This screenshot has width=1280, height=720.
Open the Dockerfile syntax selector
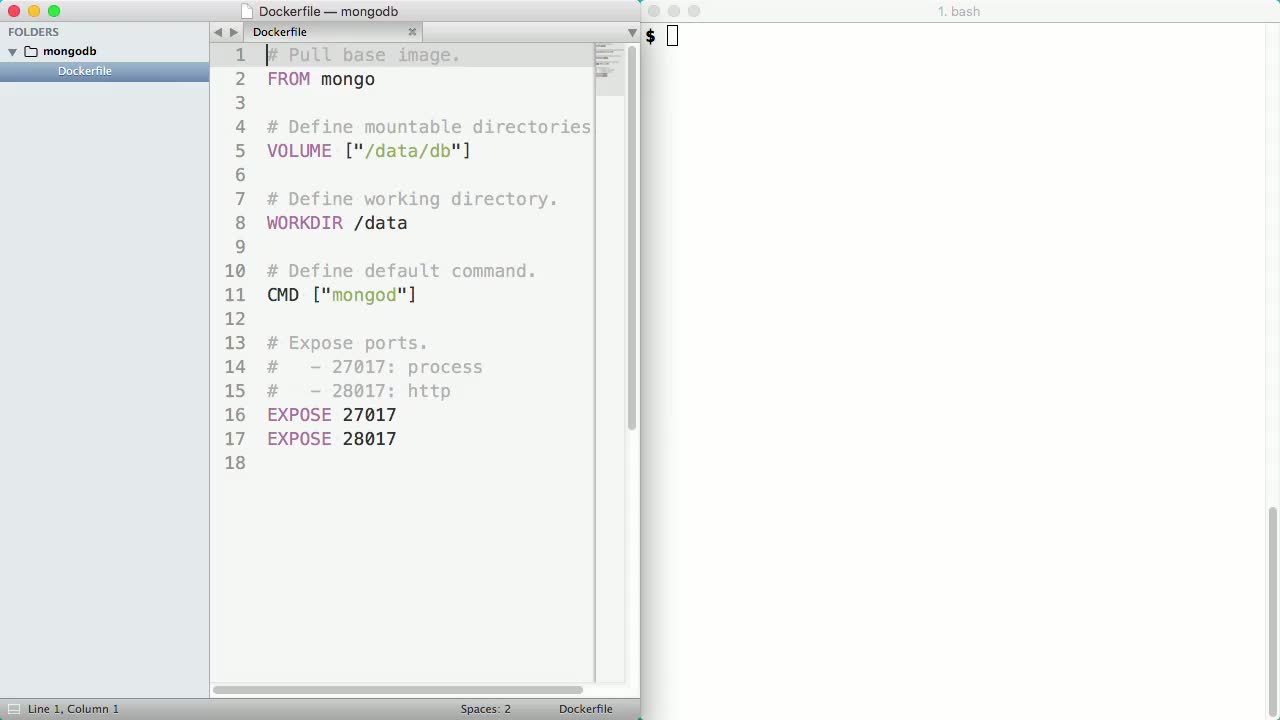(x=586, y=709)
